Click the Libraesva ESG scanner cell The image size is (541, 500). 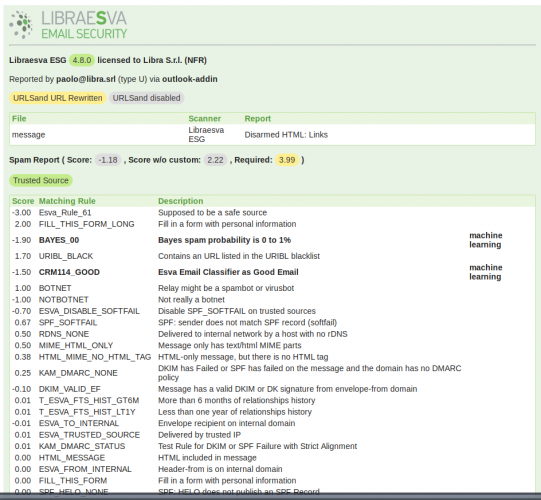click(206, 135)
